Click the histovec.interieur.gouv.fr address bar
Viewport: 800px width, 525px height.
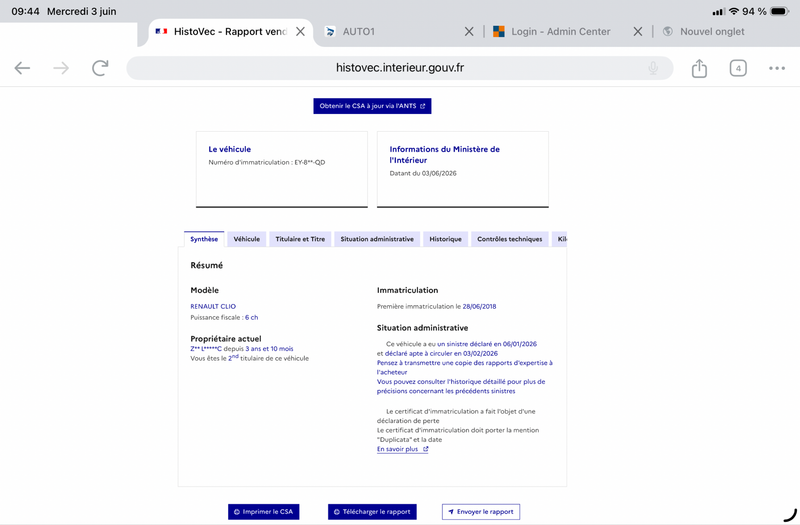click(399, 68)
